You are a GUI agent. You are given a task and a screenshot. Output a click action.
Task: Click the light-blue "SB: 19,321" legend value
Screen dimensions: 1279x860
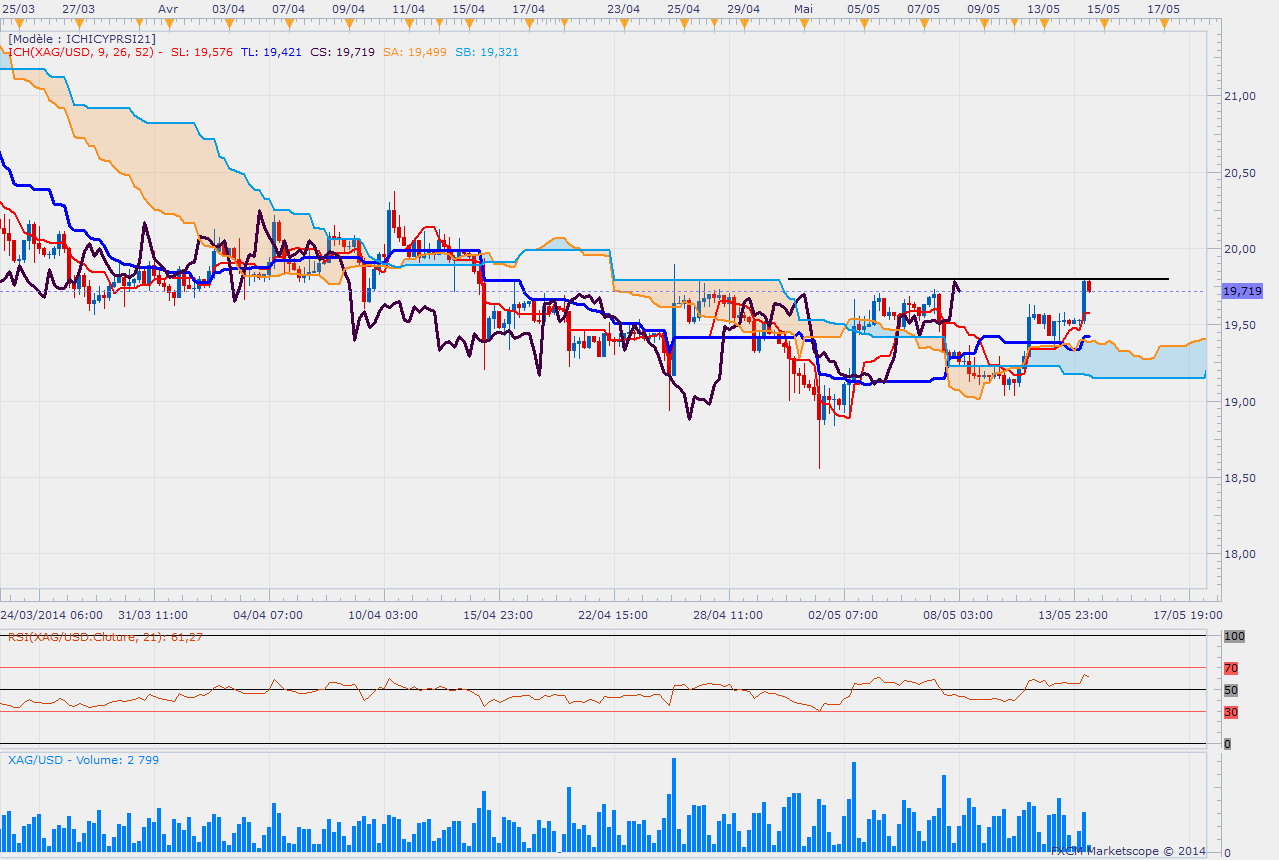point(487,52)
